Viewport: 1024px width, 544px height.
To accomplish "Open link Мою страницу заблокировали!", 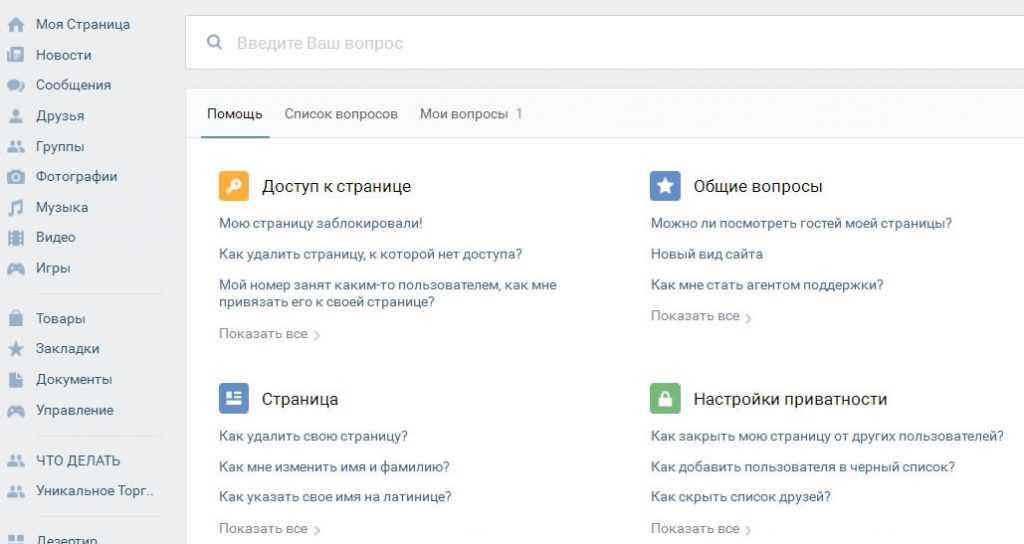I will click(320, 223).
